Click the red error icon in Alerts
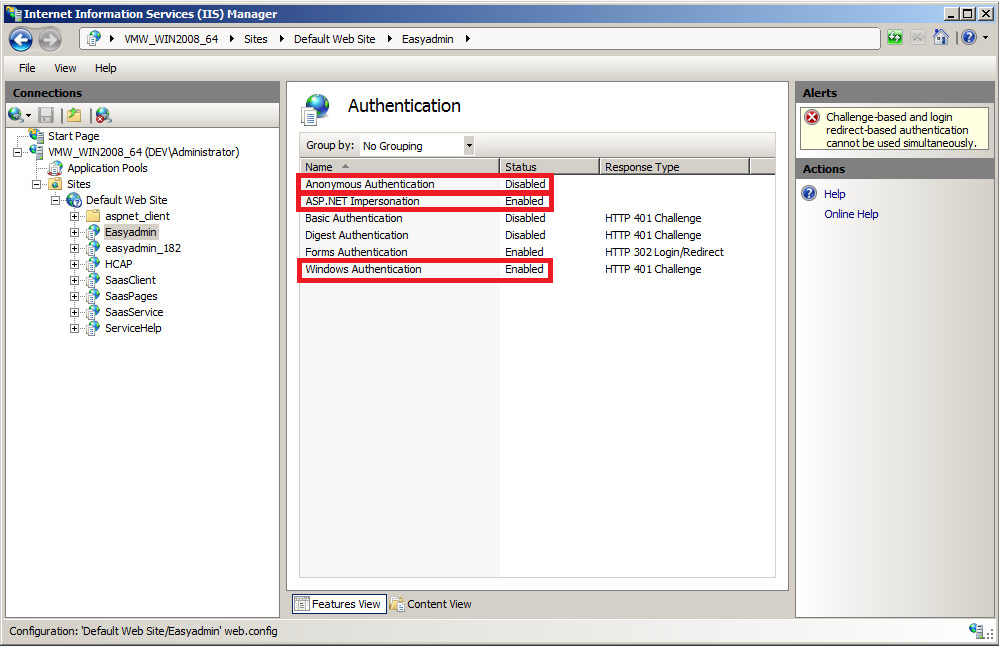 click(x=812, y=118)
